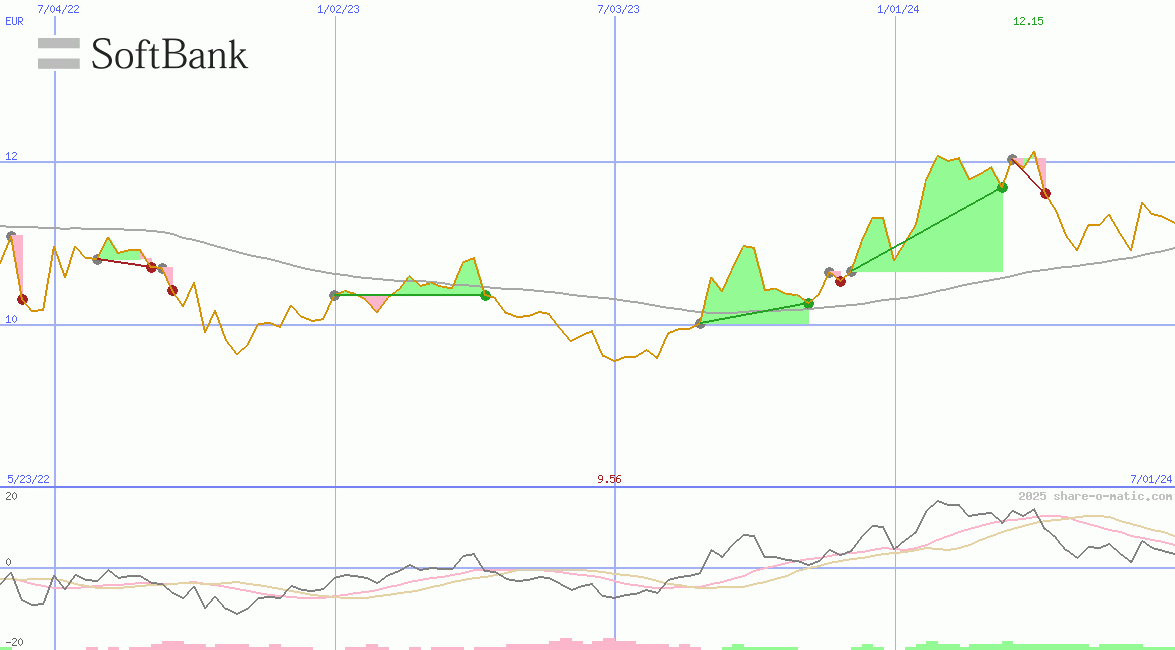Click the 12 price axis label
The width and height of the screenshot is (1175, 650).
11,156
